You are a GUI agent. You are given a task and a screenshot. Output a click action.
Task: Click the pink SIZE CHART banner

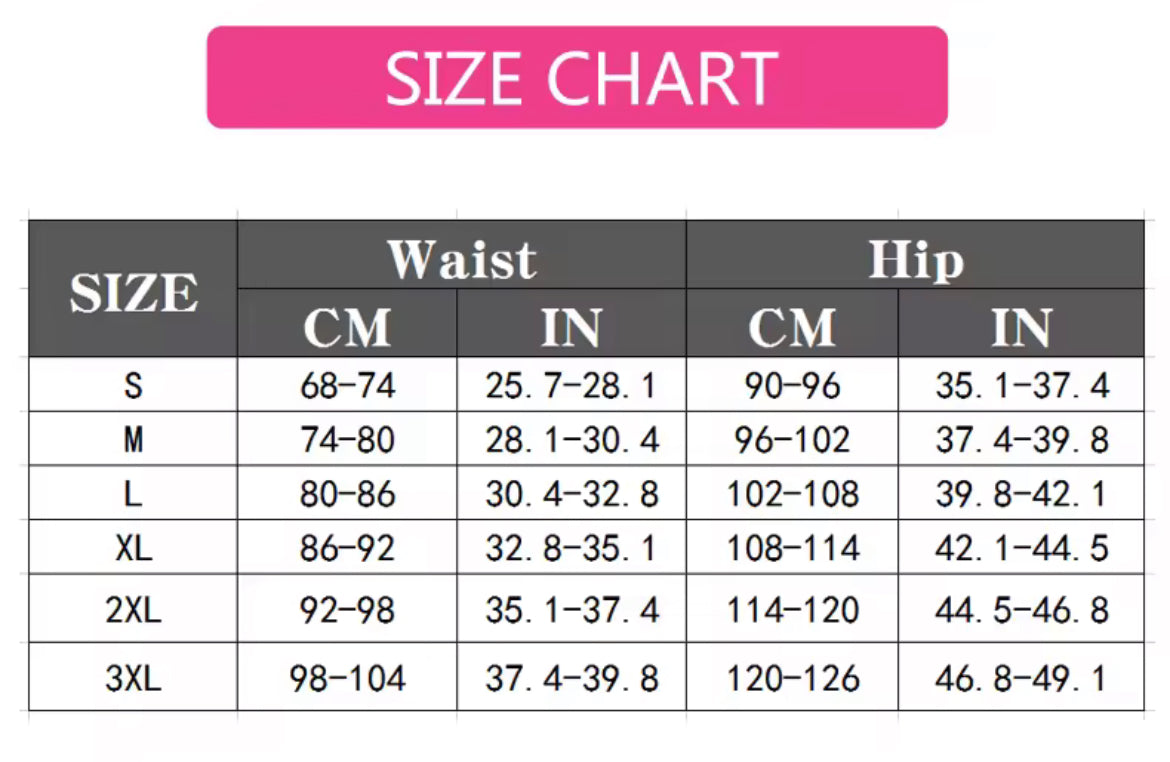[x=577, y=78]
